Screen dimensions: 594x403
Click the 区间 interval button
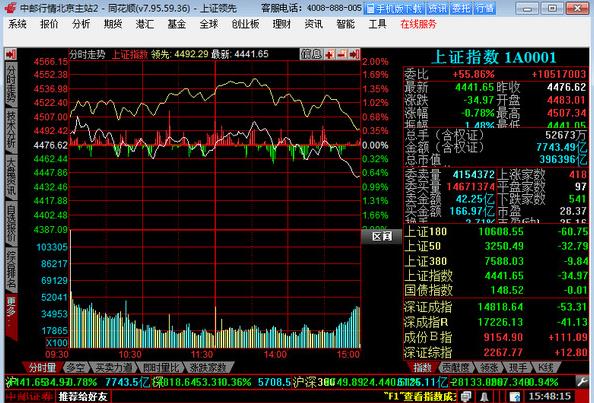[x=381, y=237]
